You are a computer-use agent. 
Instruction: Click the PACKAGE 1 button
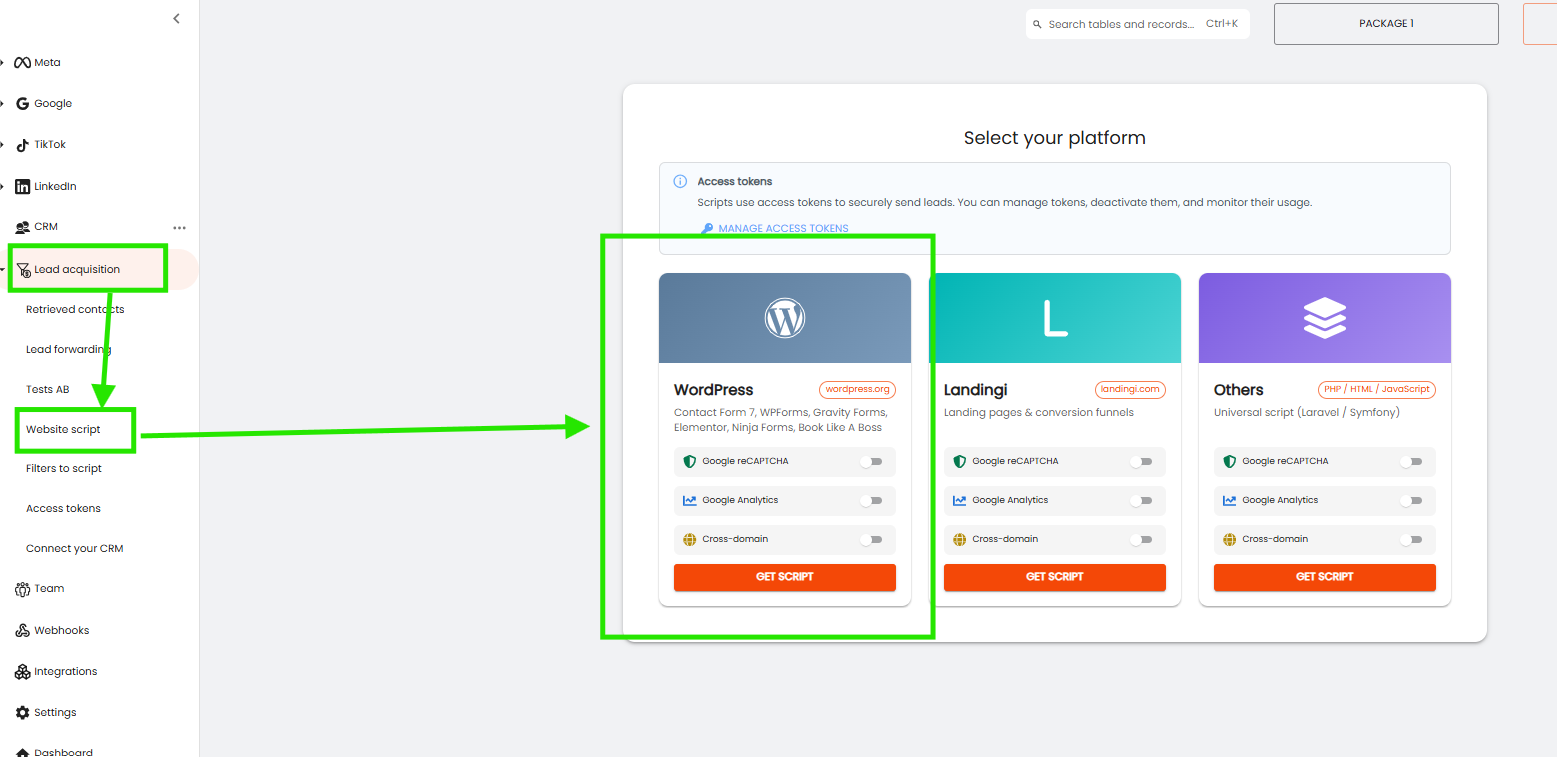pyautogui.click(x=1385, y=24)
